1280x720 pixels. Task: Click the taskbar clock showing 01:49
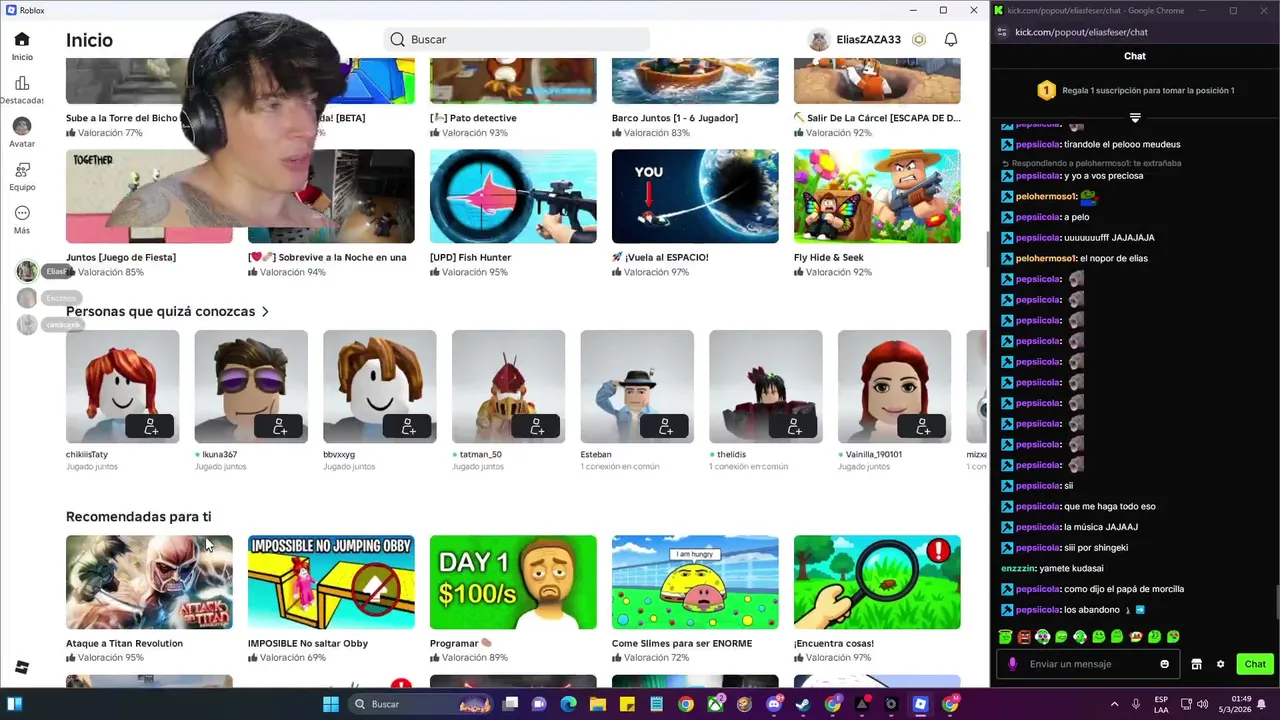point(1241,704)
